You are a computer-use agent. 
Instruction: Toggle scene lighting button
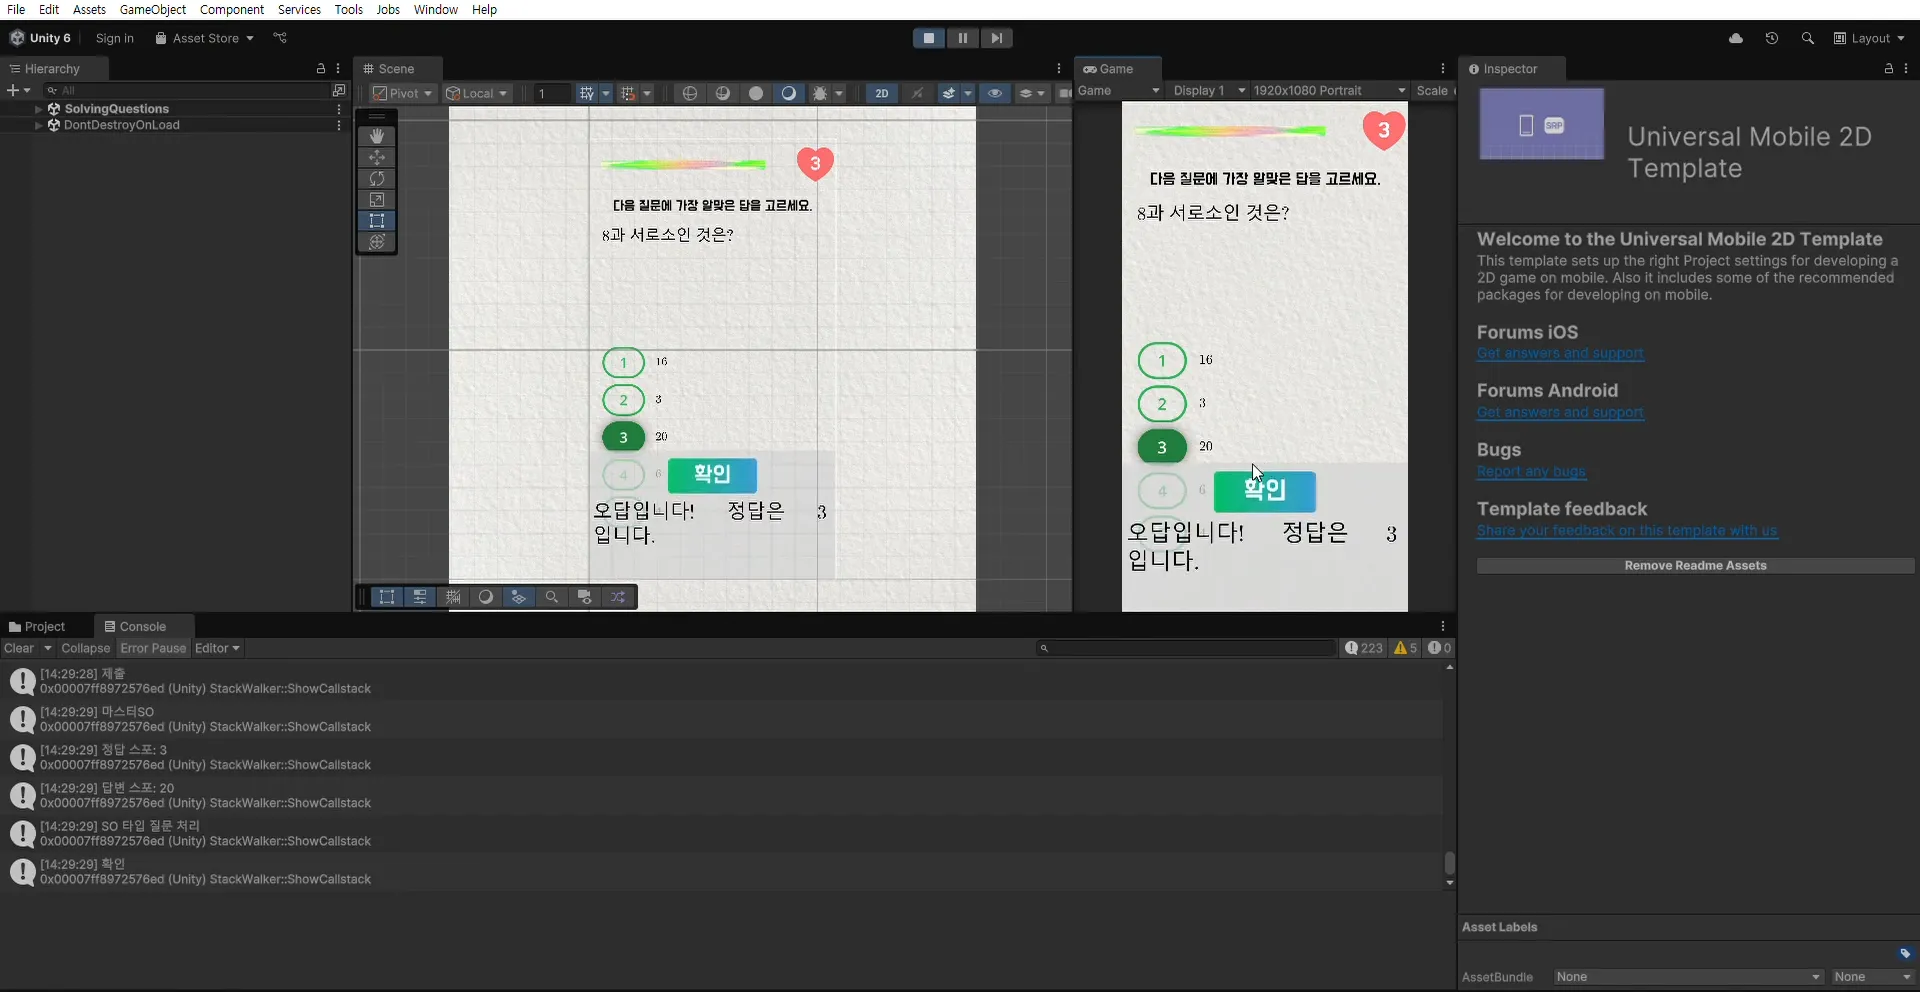(917, 93)
